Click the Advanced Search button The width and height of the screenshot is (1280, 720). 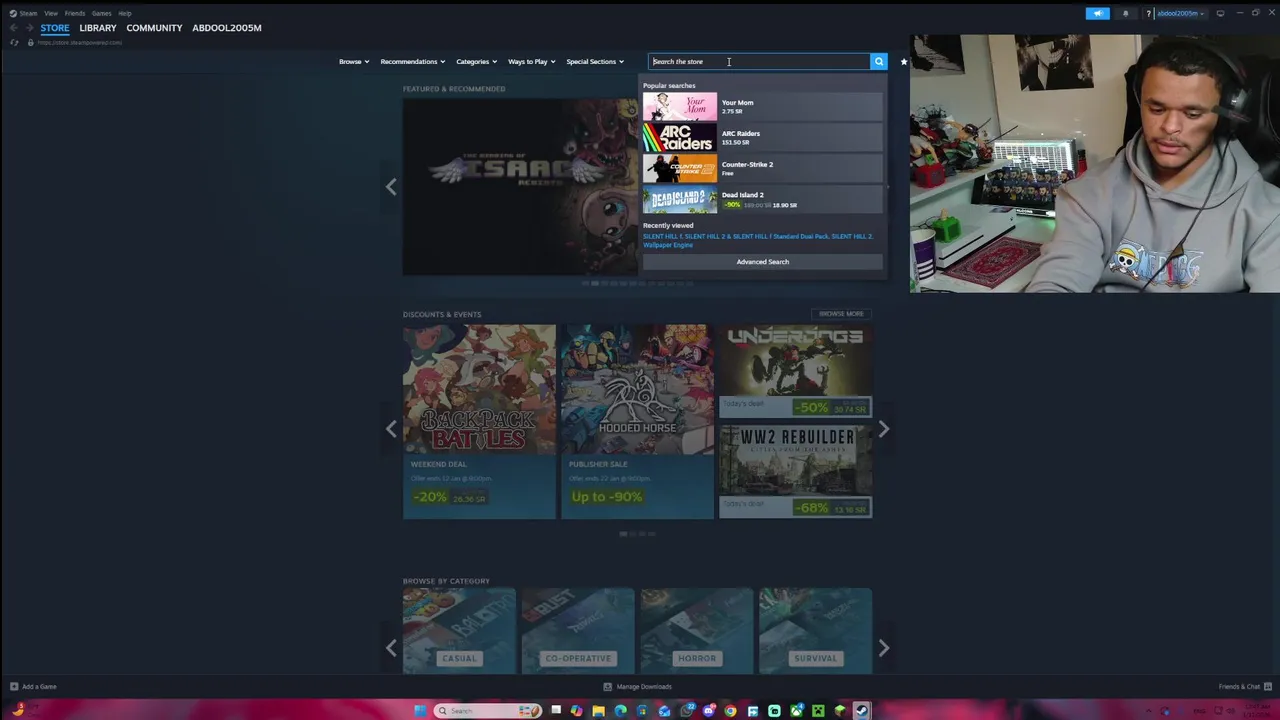click(763, 262)
